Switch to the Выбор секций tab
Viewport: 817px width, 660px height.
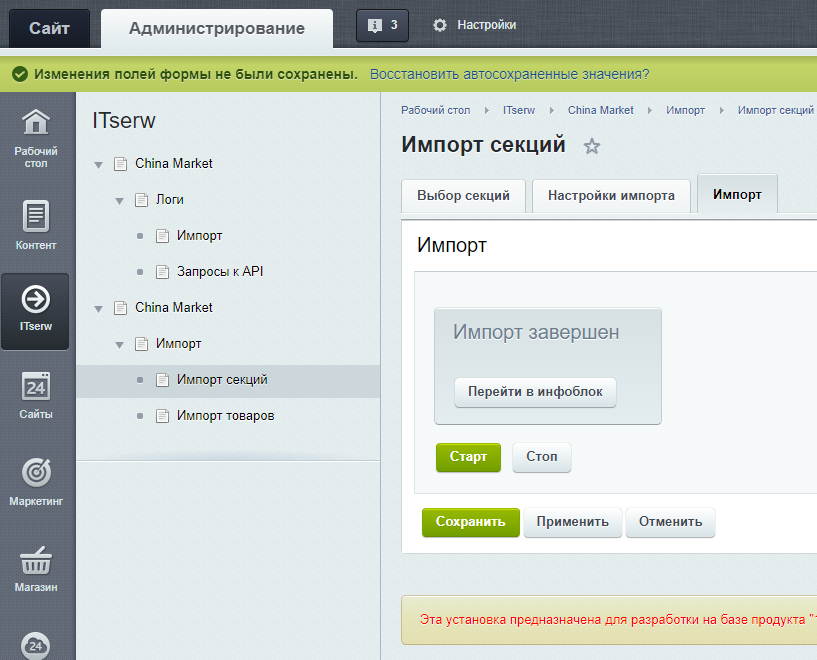(463, 195)
